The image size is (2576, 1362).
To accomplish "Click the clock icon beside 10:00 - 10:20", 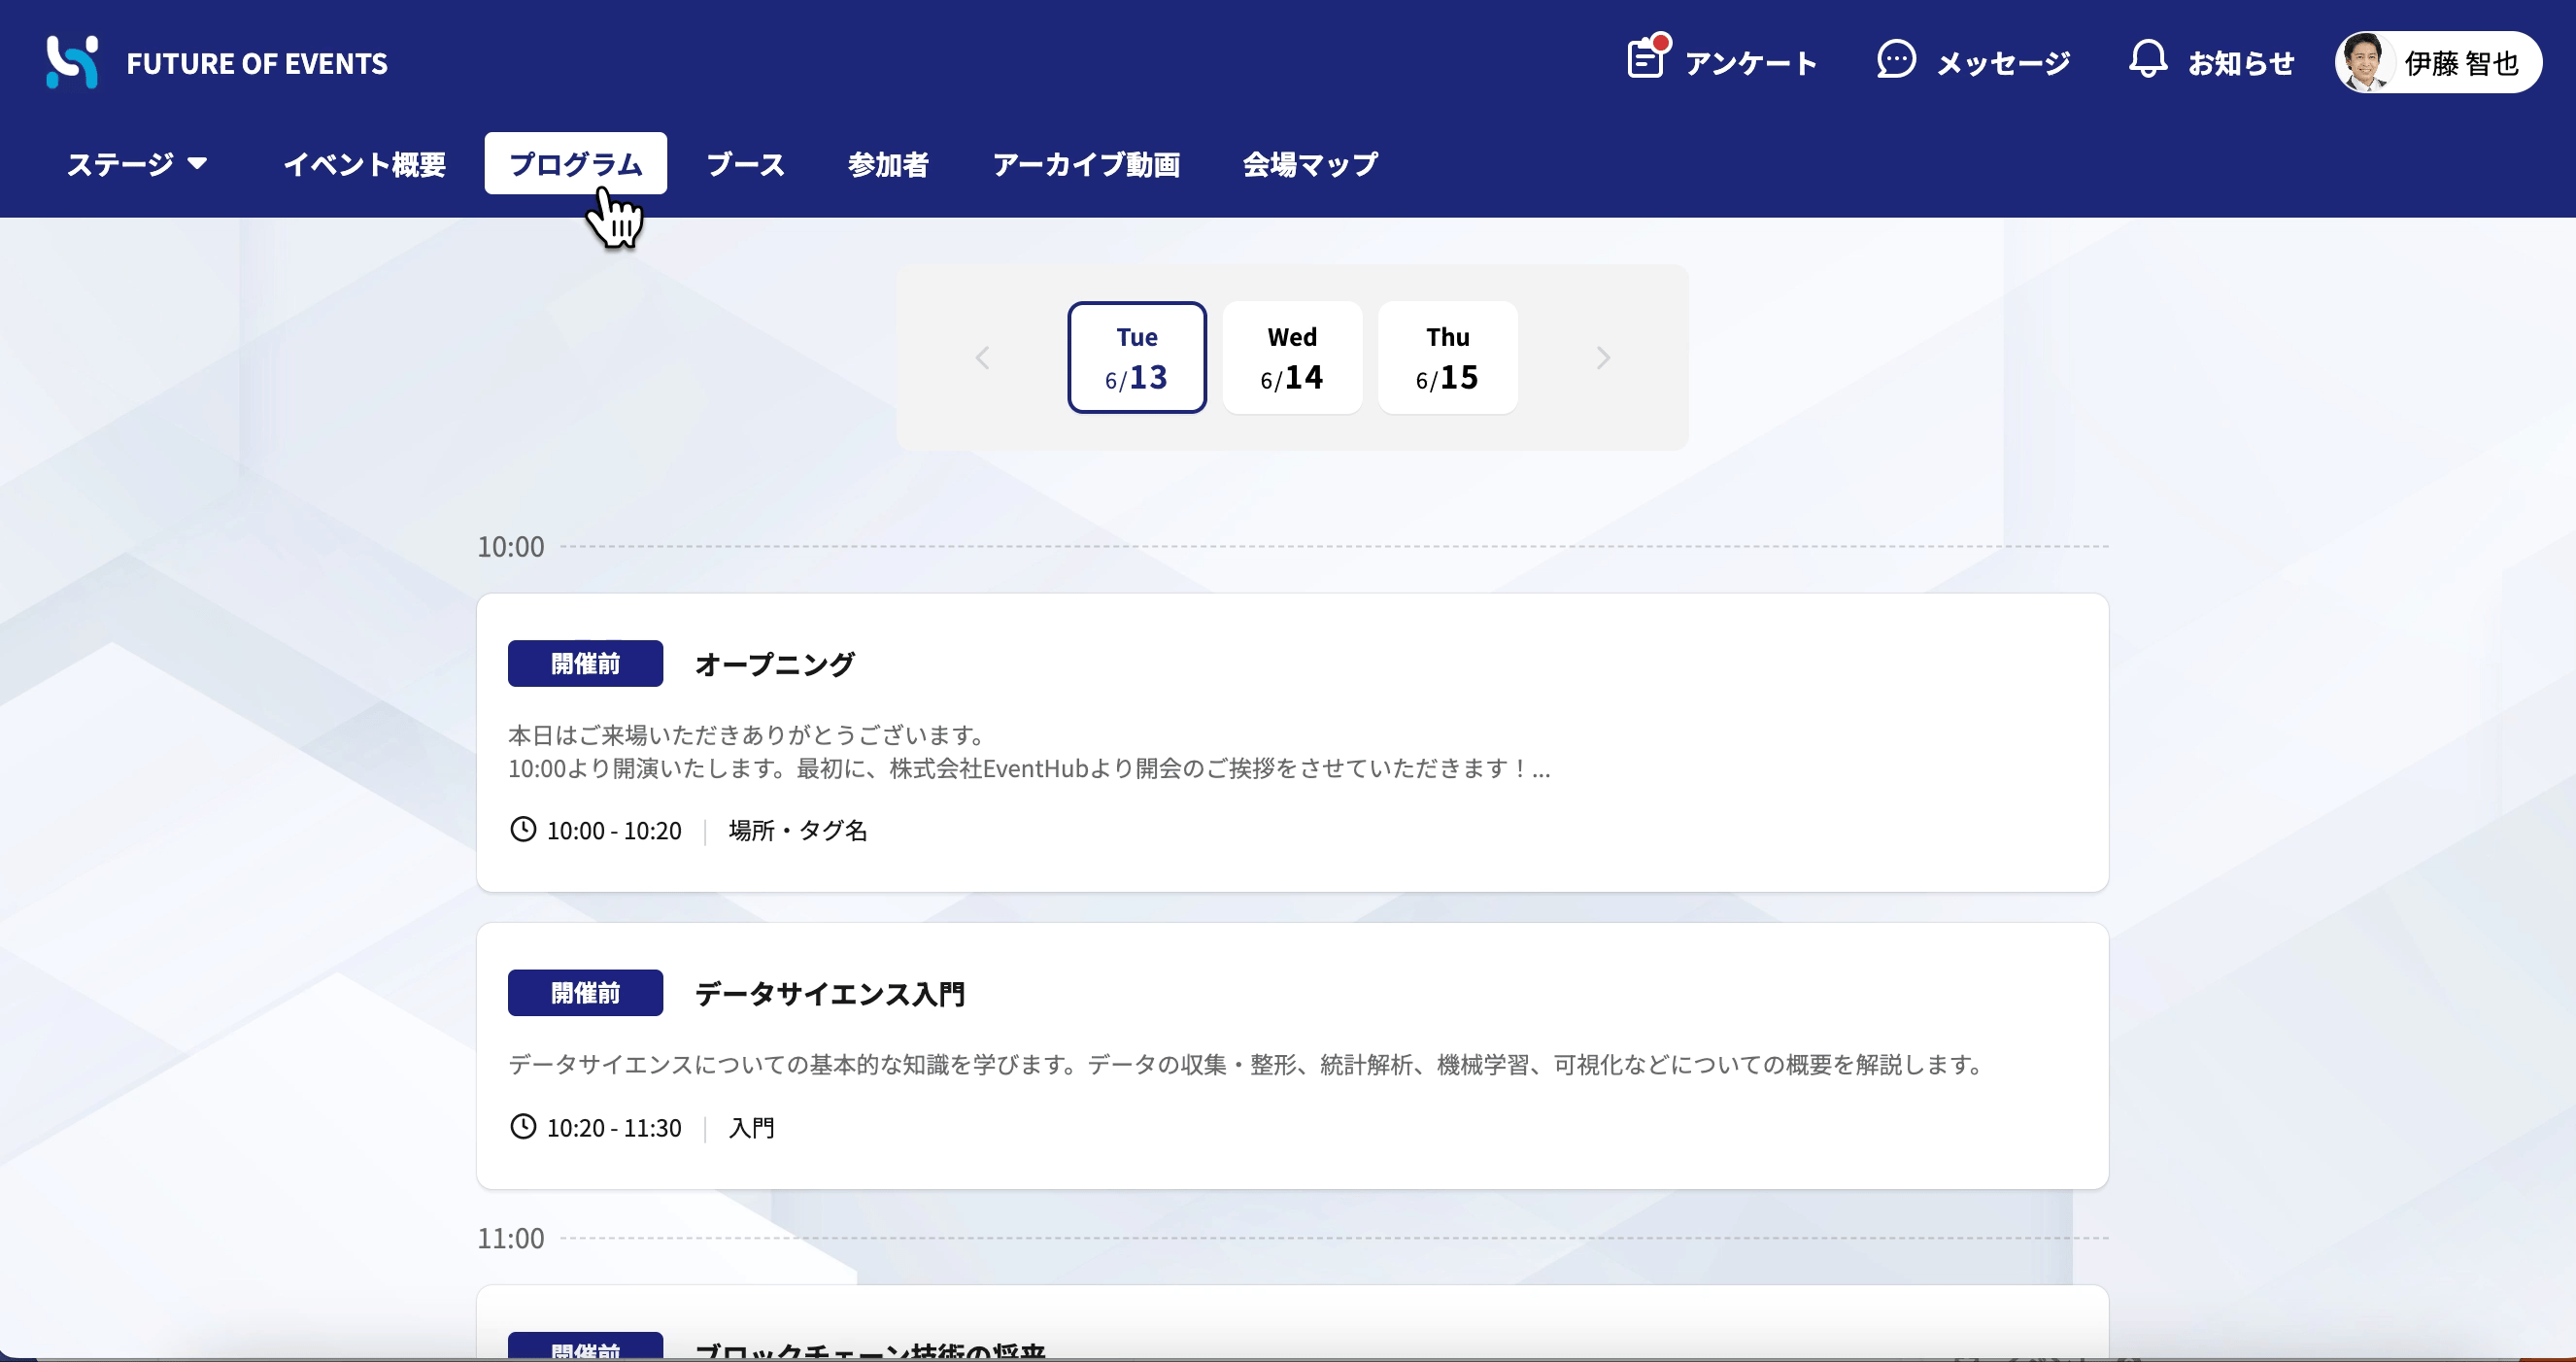I will point(523,829).
